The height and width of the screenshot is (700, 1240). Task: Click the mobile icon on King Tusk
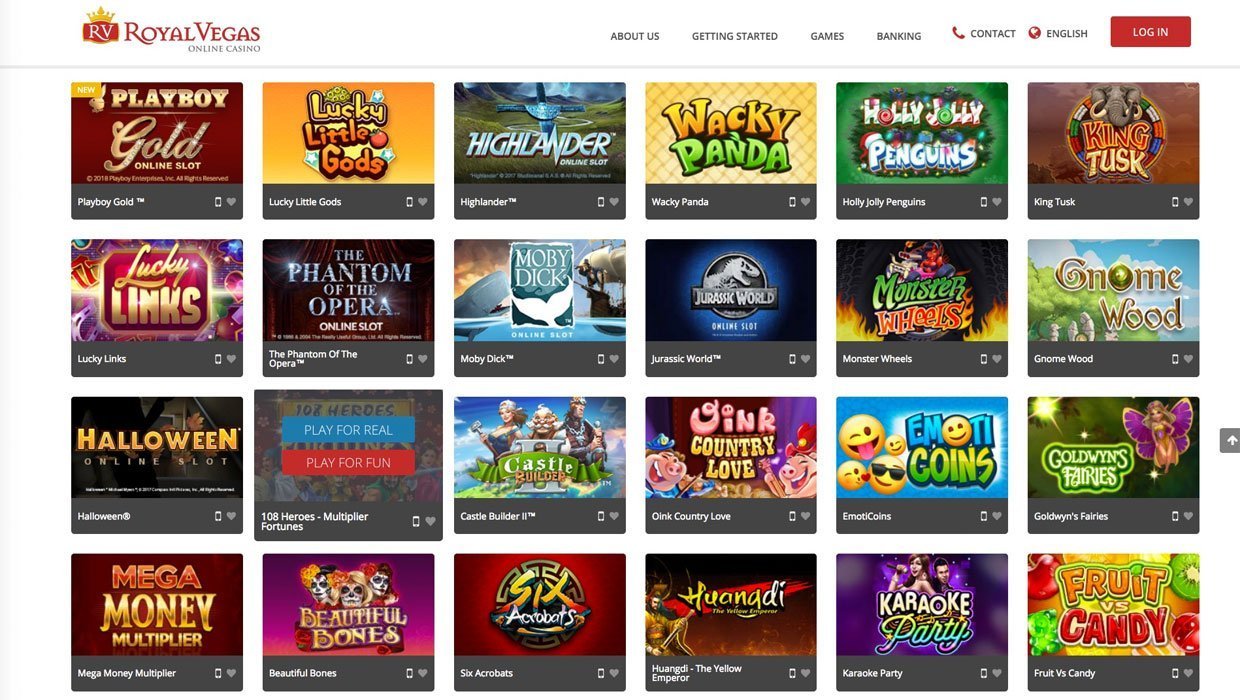pyautogui.click(x=1175, y=202)
